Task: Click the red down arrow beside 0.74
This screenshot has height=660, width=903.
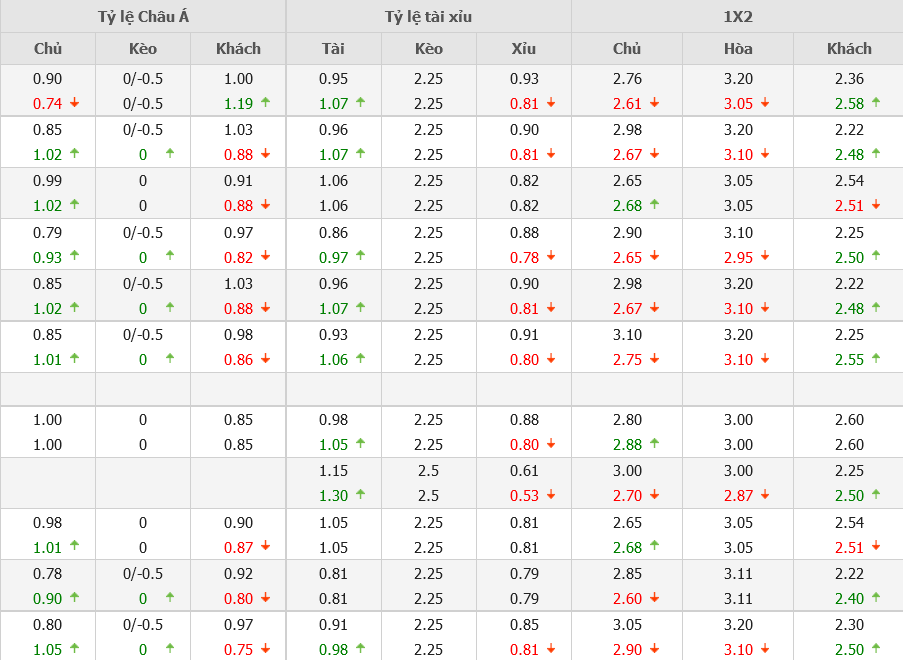Action: coord(74,103)
